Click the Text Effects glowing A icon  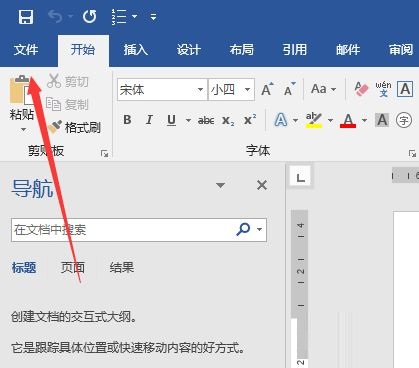[x=281, y=120]
